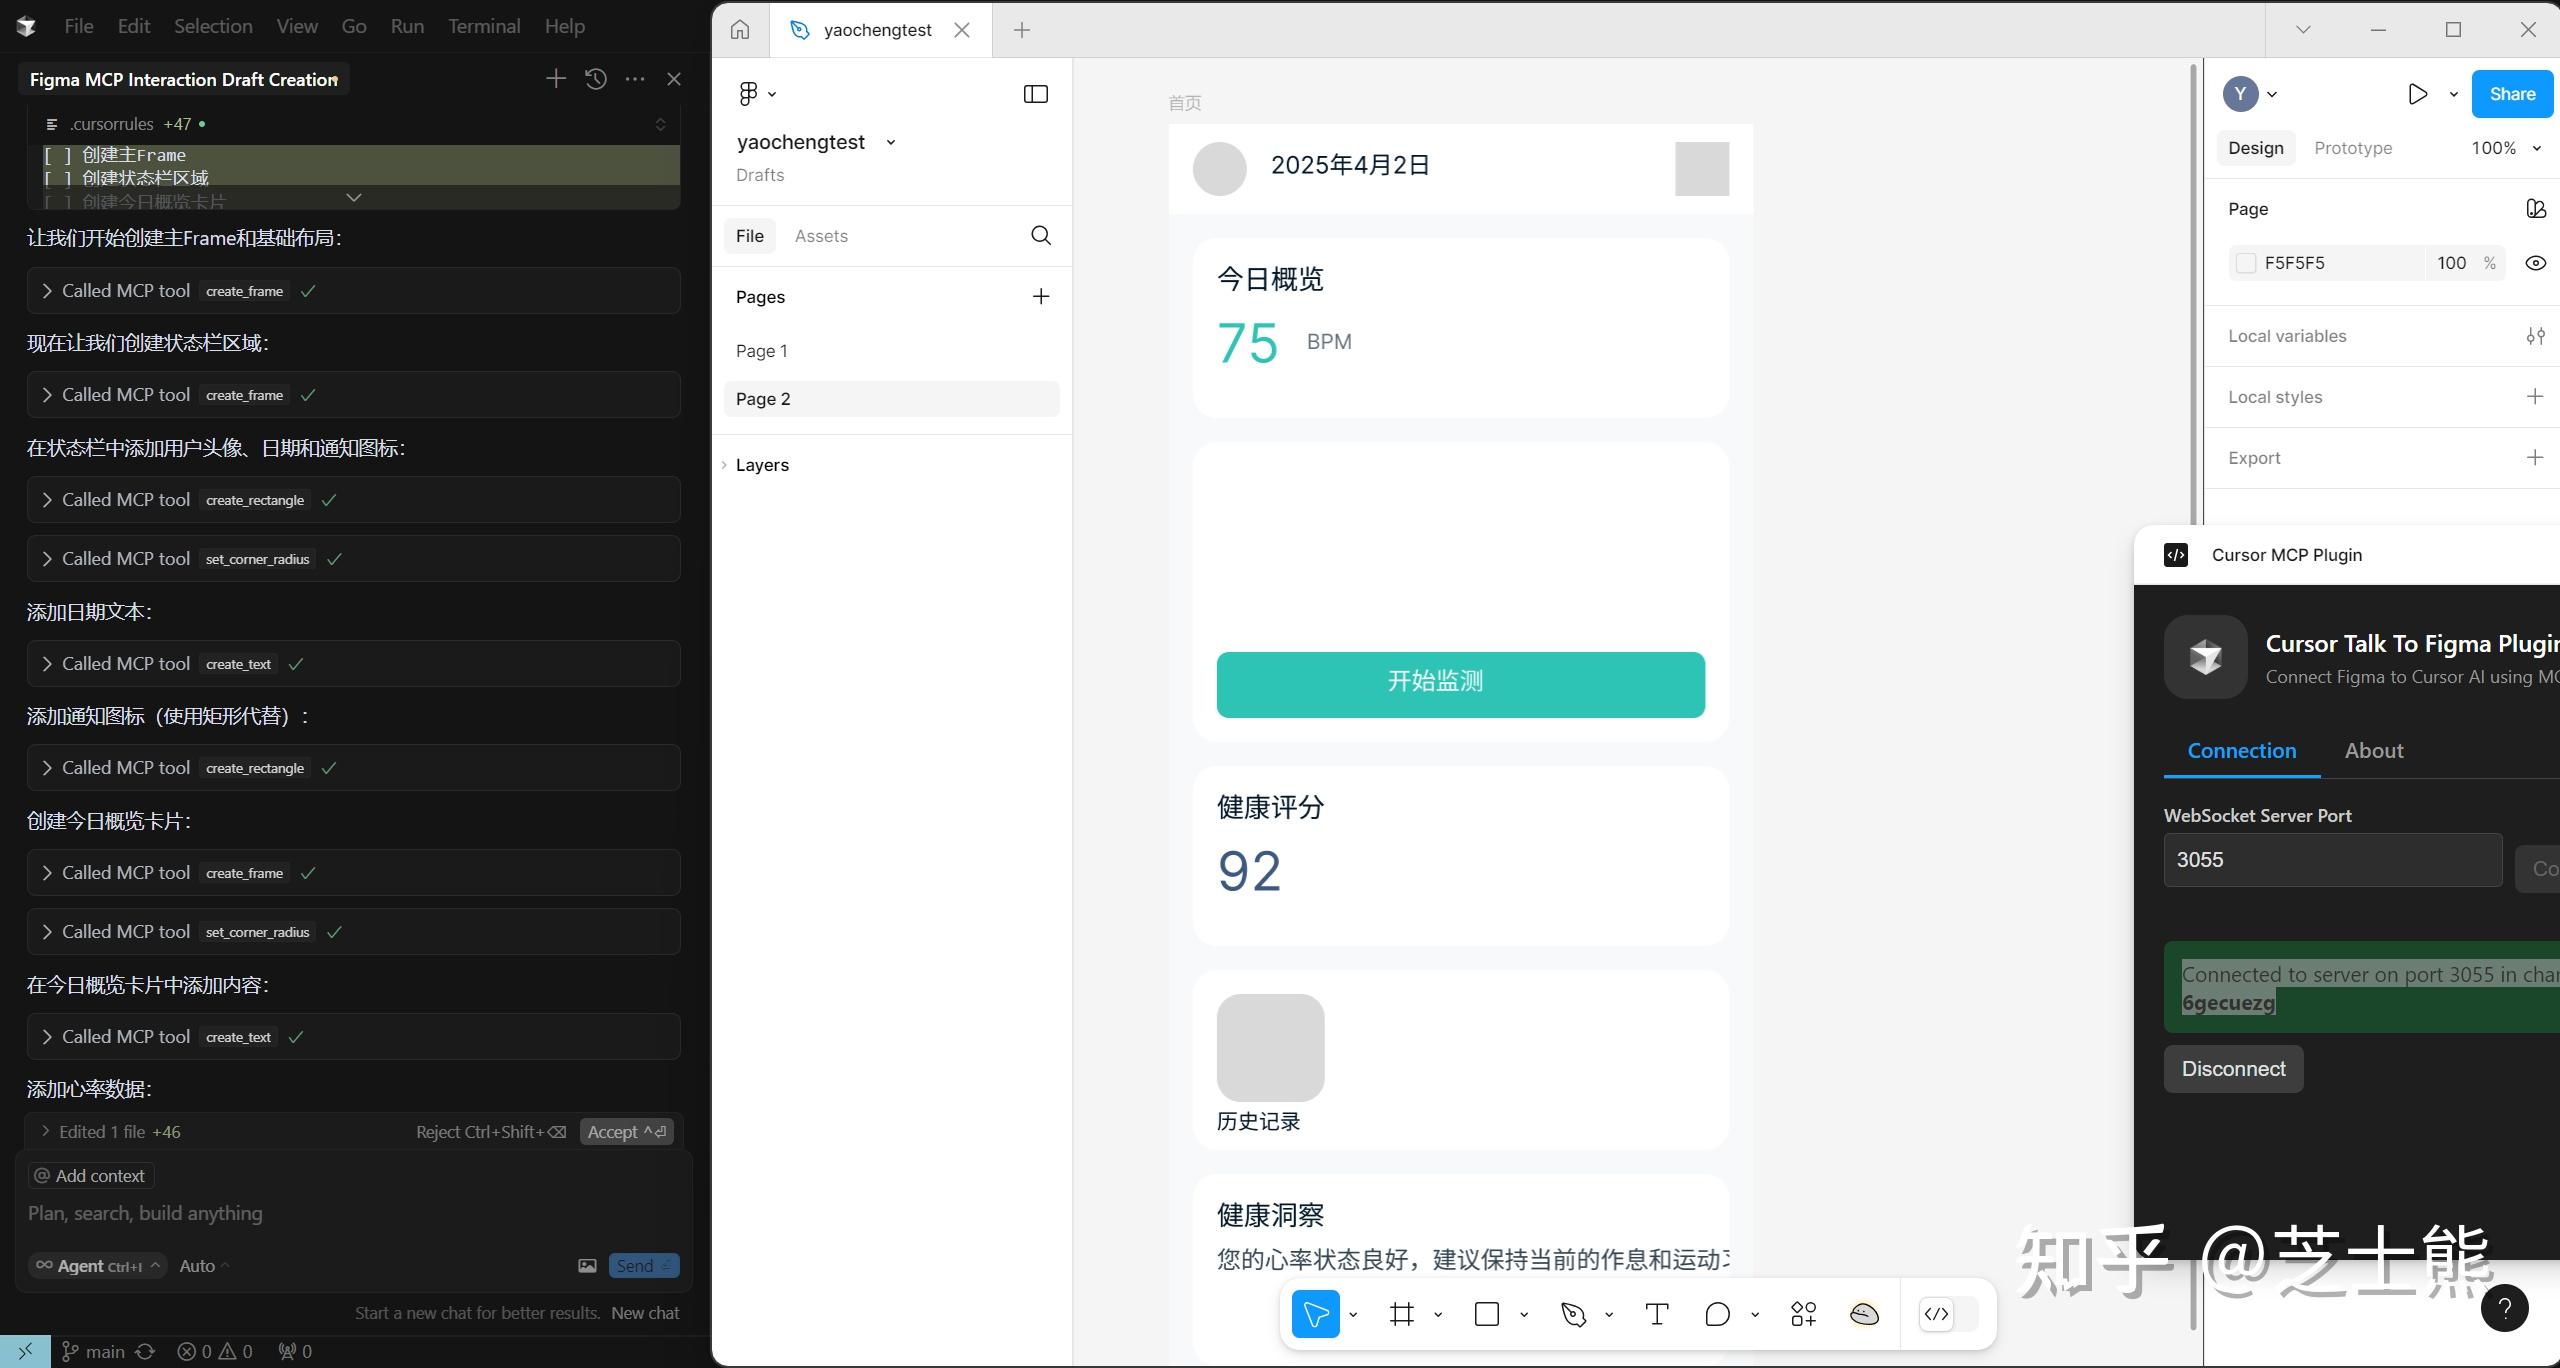Open the Terminal menu
This screenshot has height=1368, width=2560.
(484, 26)
